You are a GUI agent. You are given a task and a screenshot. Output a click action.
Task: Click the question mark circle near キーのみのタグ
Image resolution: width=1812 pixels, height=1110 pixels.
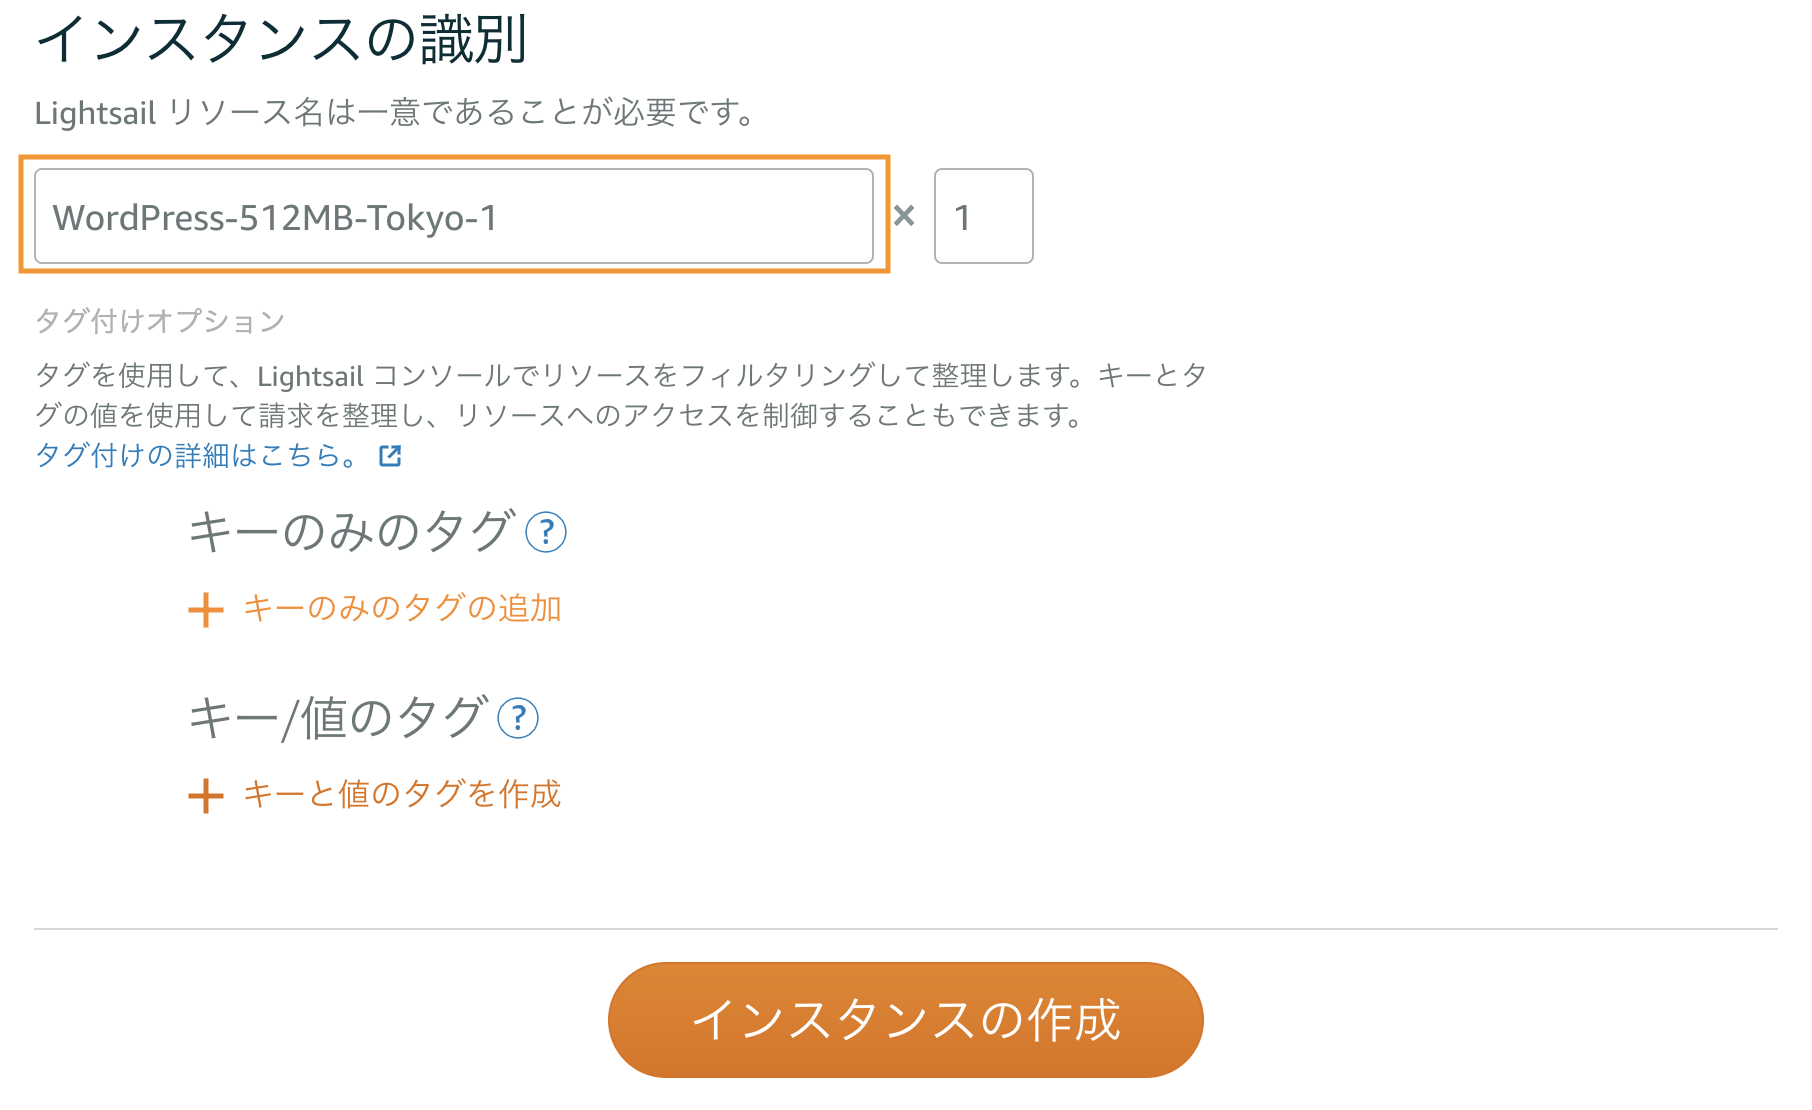click(x=546, y=533)
